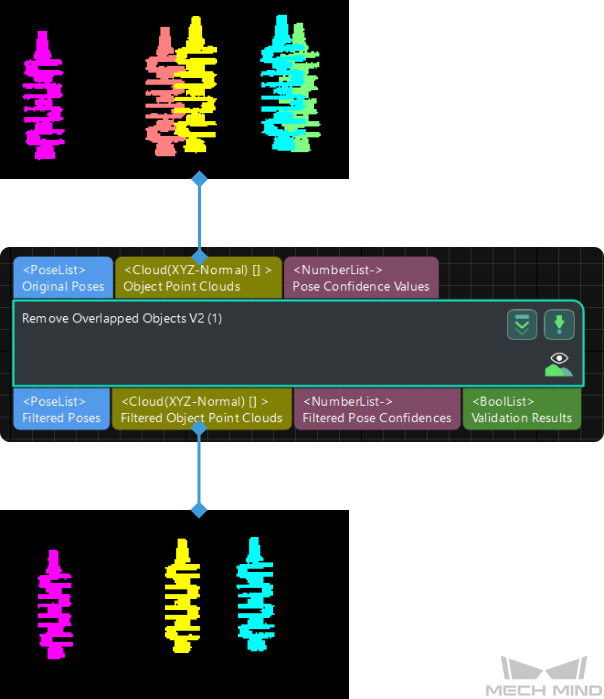604x699 pixels.
Task: Click the magenta point cloud in the input preview
Action: 42,95
